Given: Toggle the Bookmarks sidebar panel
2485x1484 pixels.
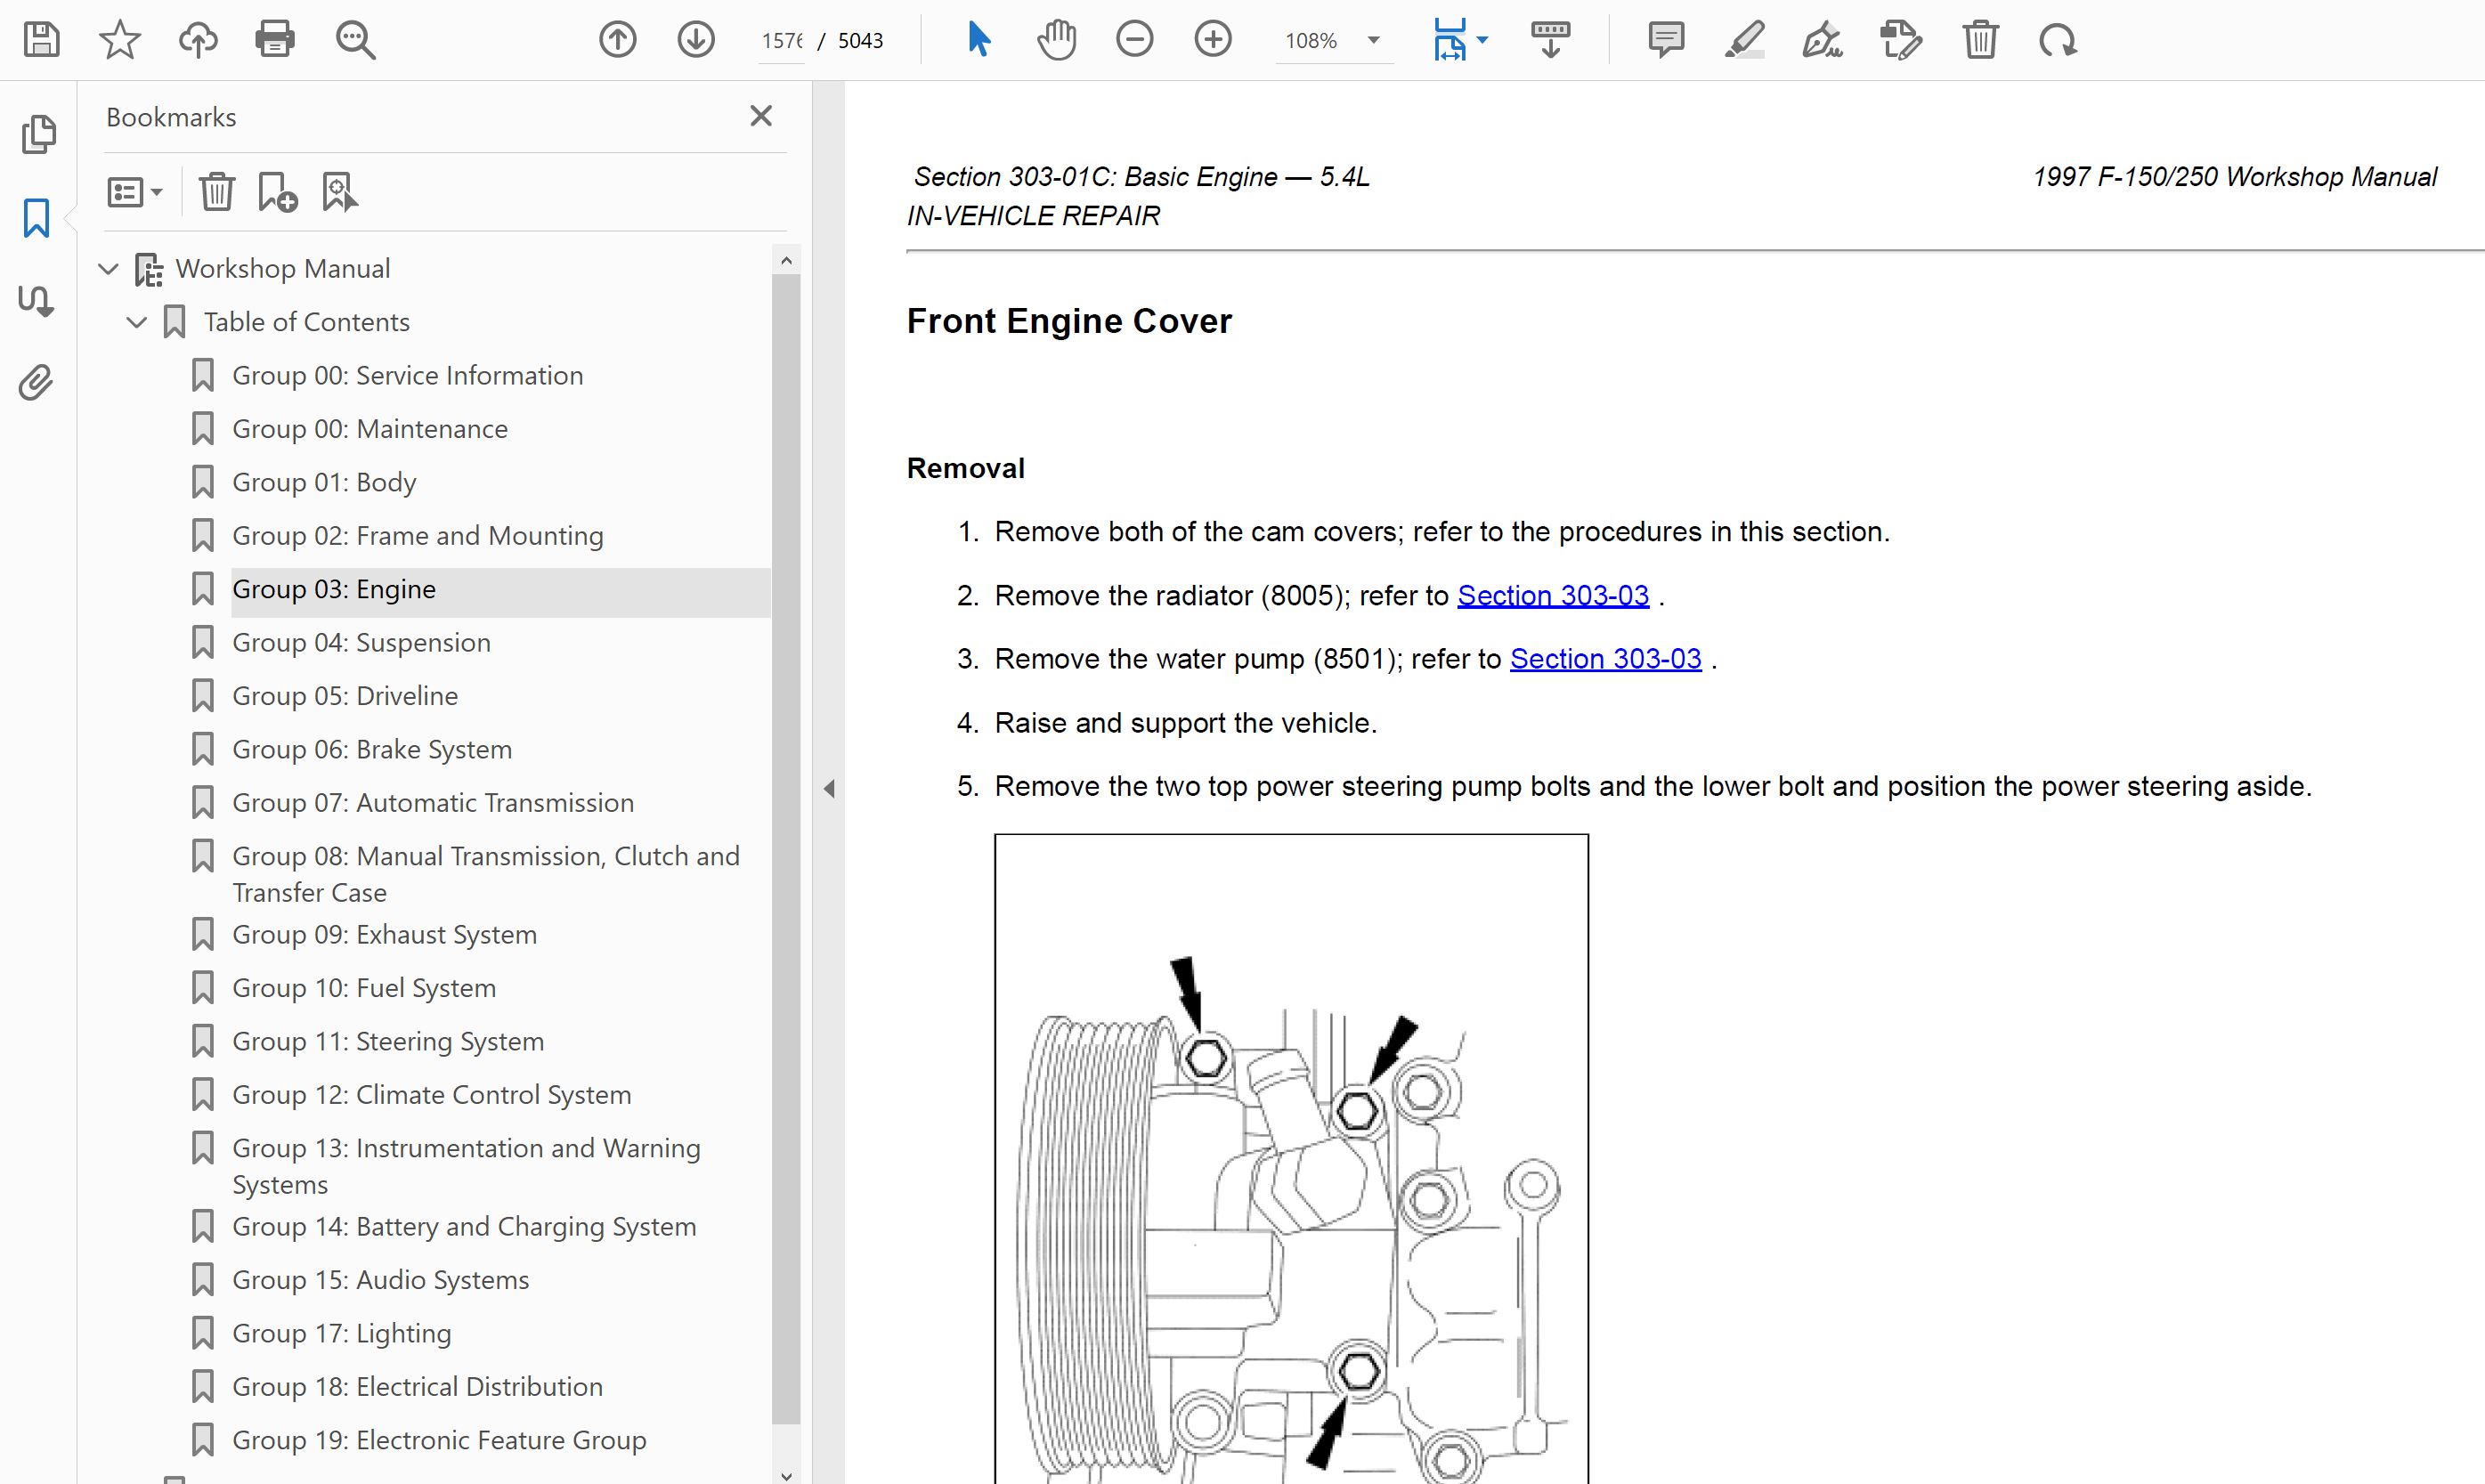Looking at the screenshot, I should point(36,218).
